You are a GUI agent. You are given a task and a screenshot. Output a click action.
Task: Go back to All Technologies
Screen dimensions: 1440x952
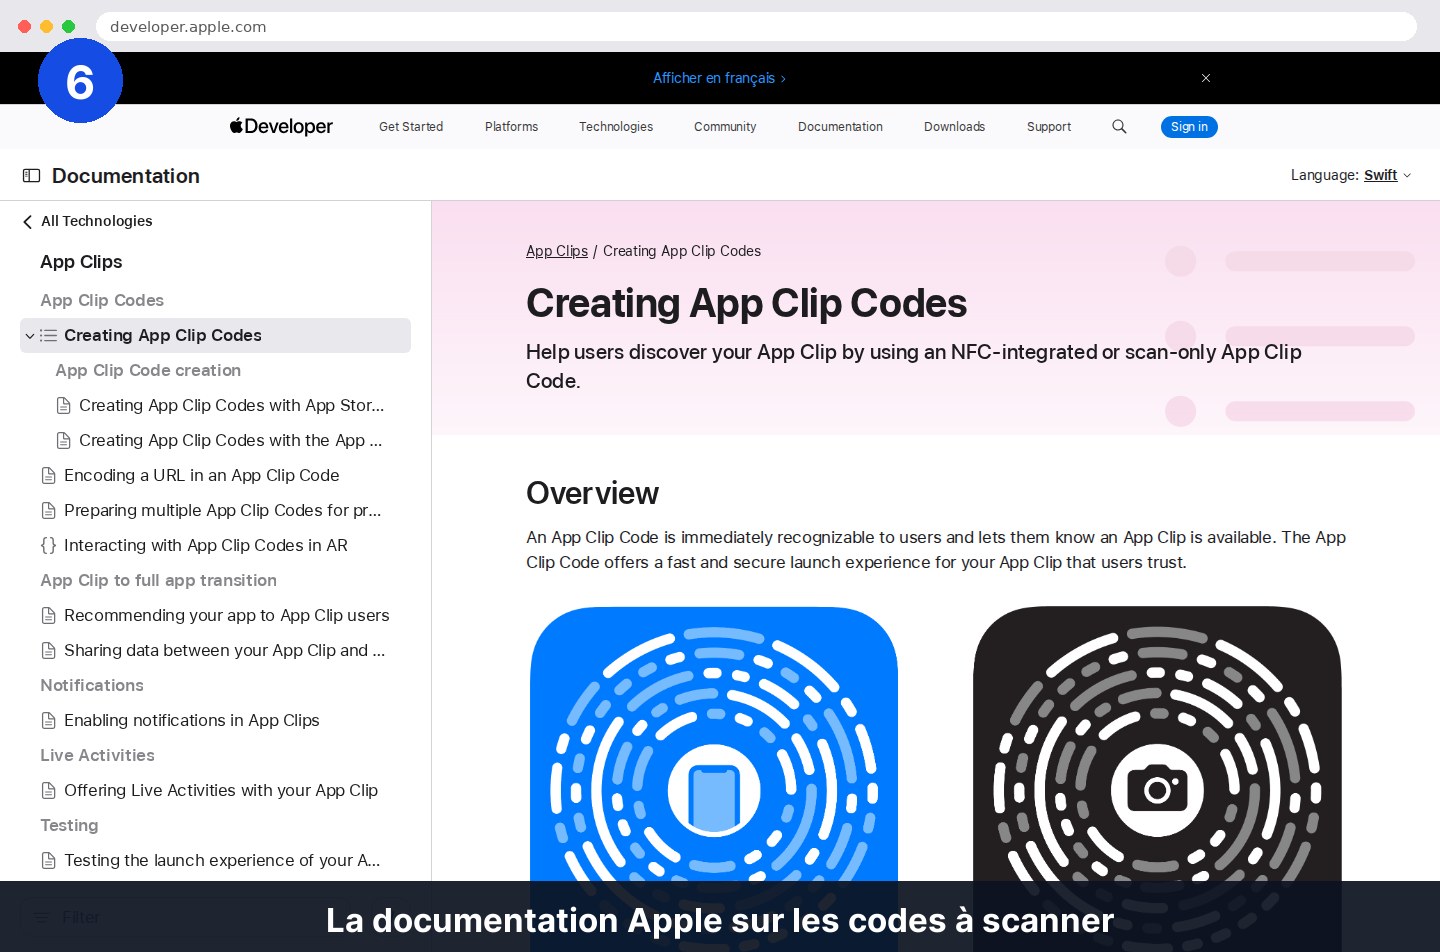pos(87,221)
